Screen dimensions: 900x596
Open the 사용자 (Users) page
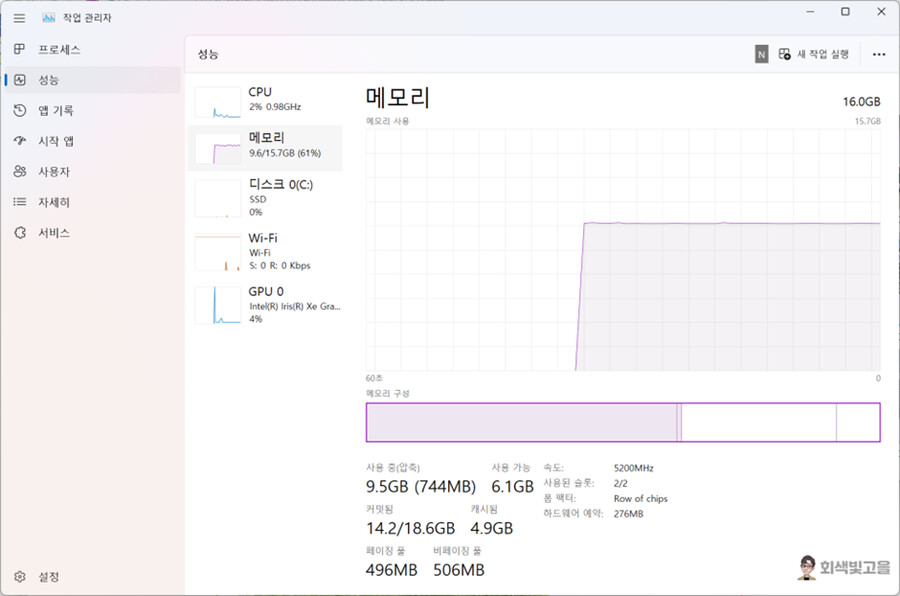[55, 171]
